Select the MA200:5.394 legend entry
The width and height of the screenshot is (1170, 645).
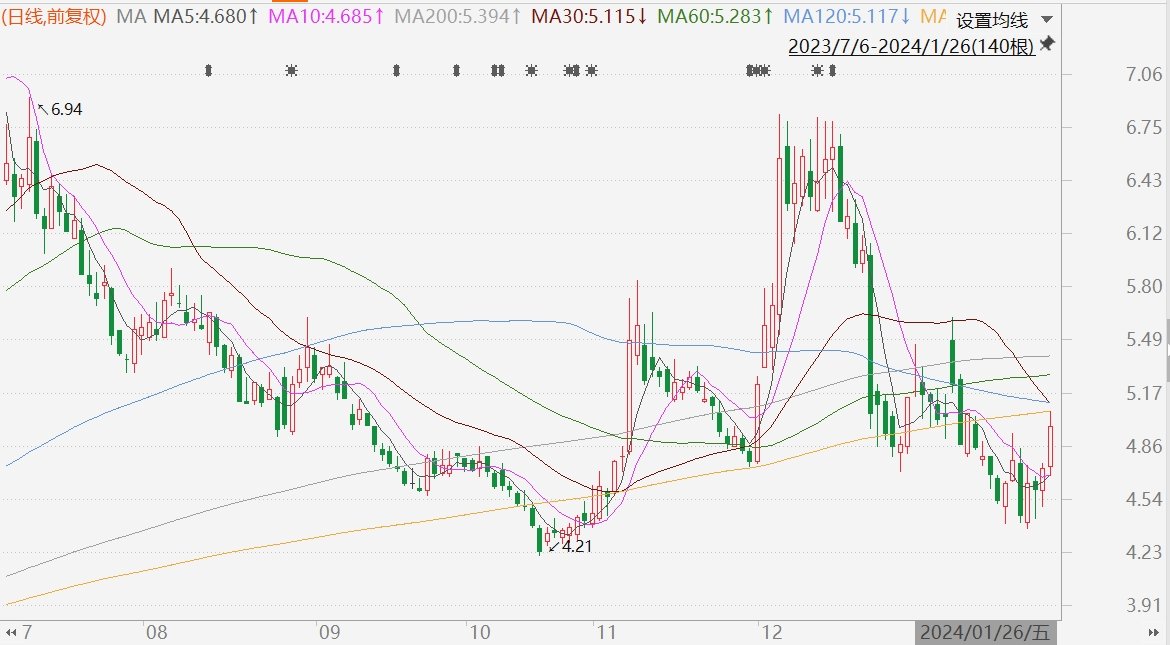pos(457,16)
